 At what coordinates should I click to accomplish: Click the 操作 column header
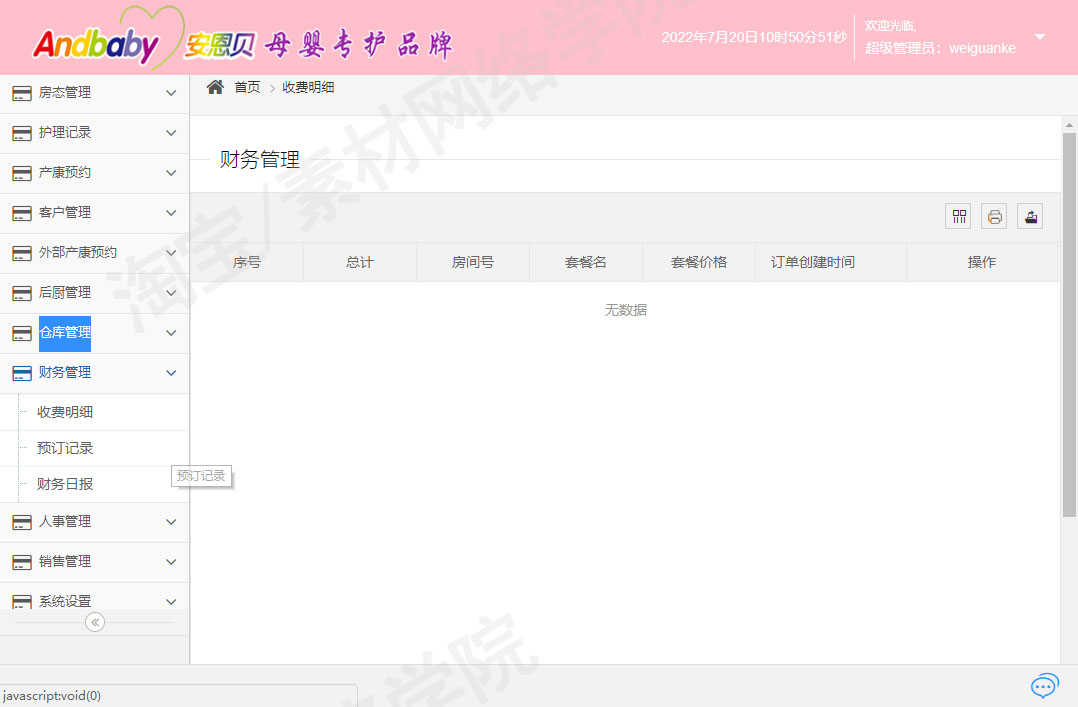pyautogui.click(x=982, y=262)
